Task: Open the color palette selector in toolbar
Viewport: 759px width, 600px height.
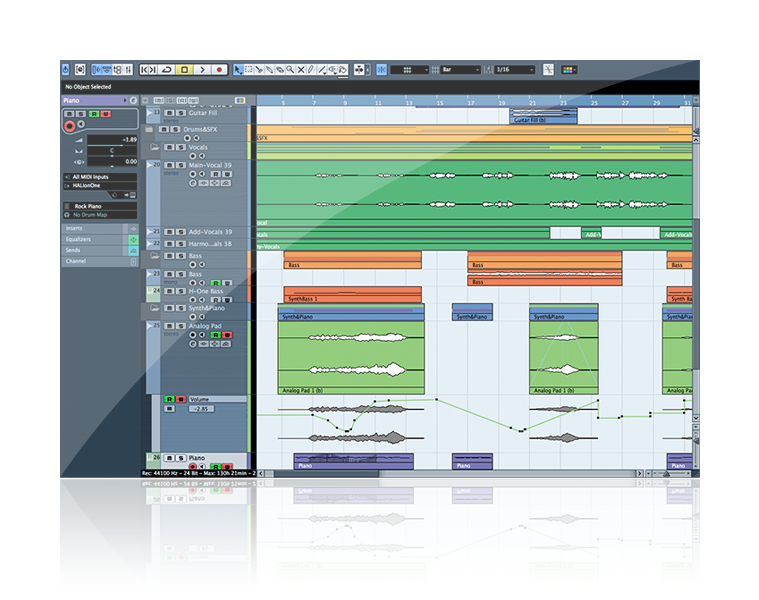Action: pyautogui.click(x=570, y=70)
